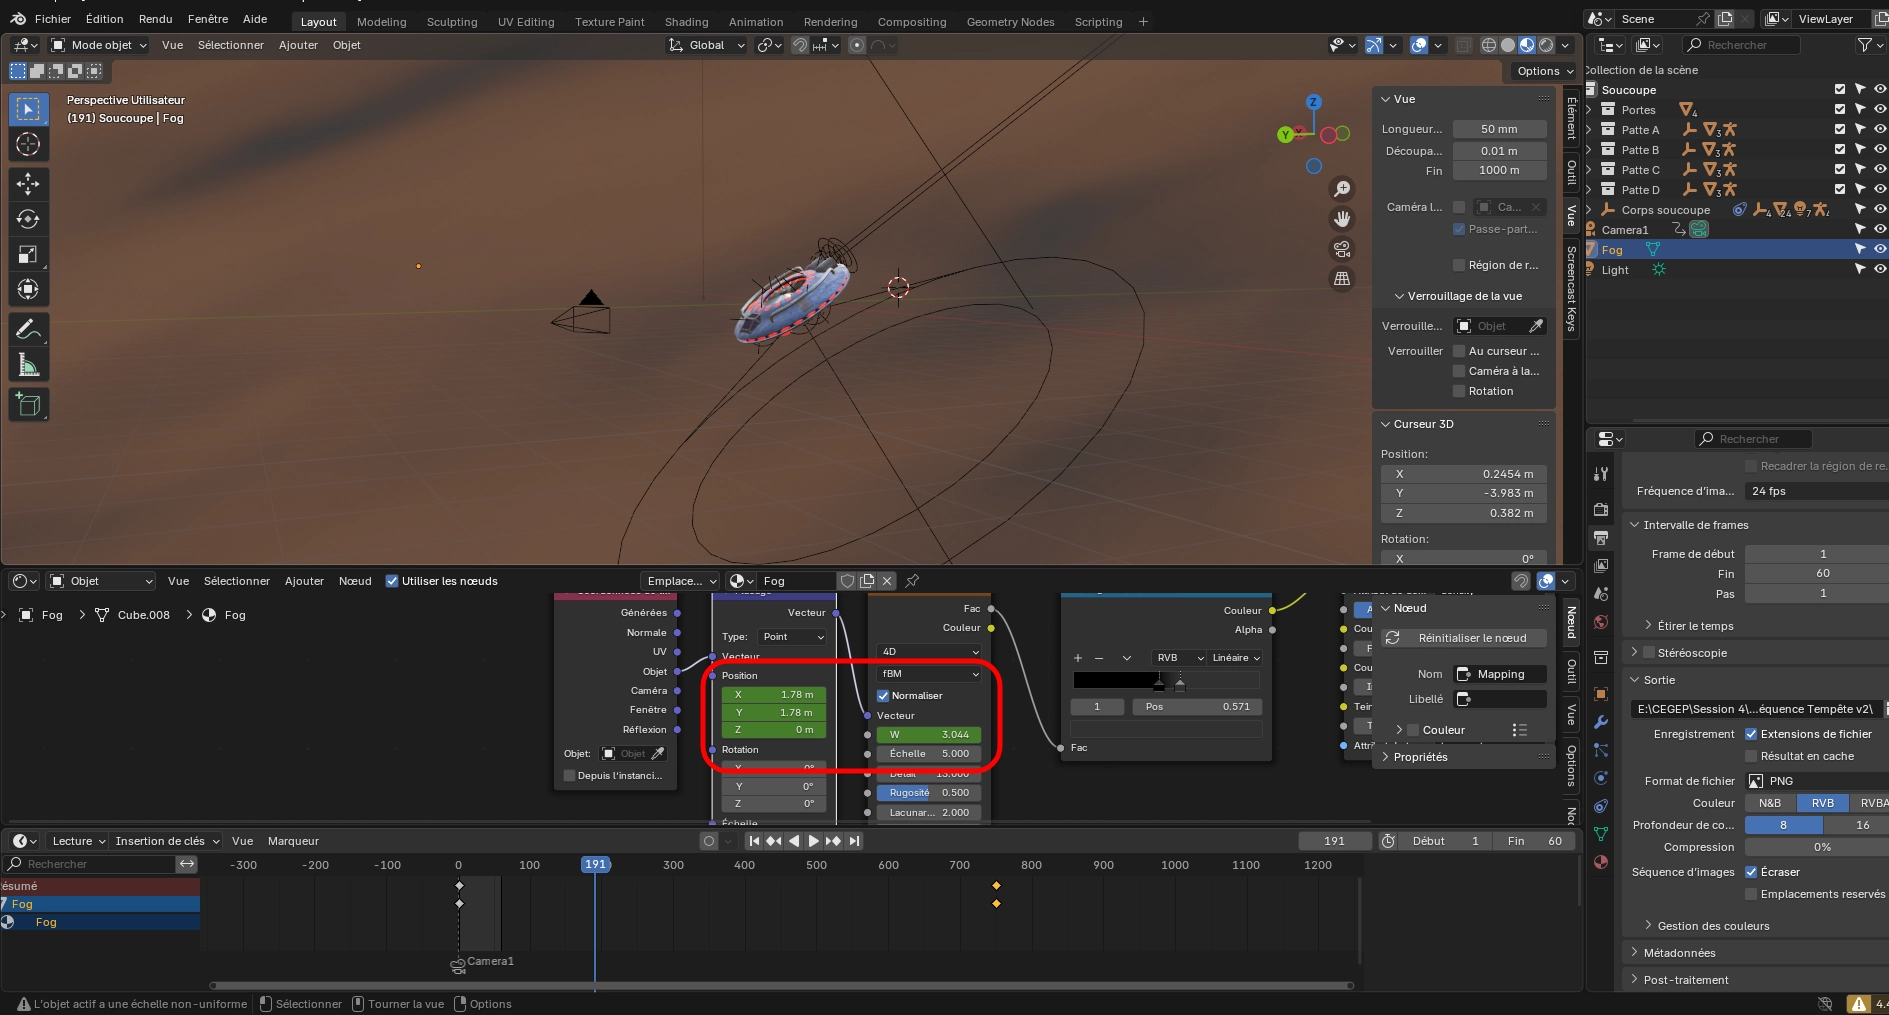Open the Rendu menu
The height and width of the screenshot is (1015, 1889).
(x=155, y=19)
